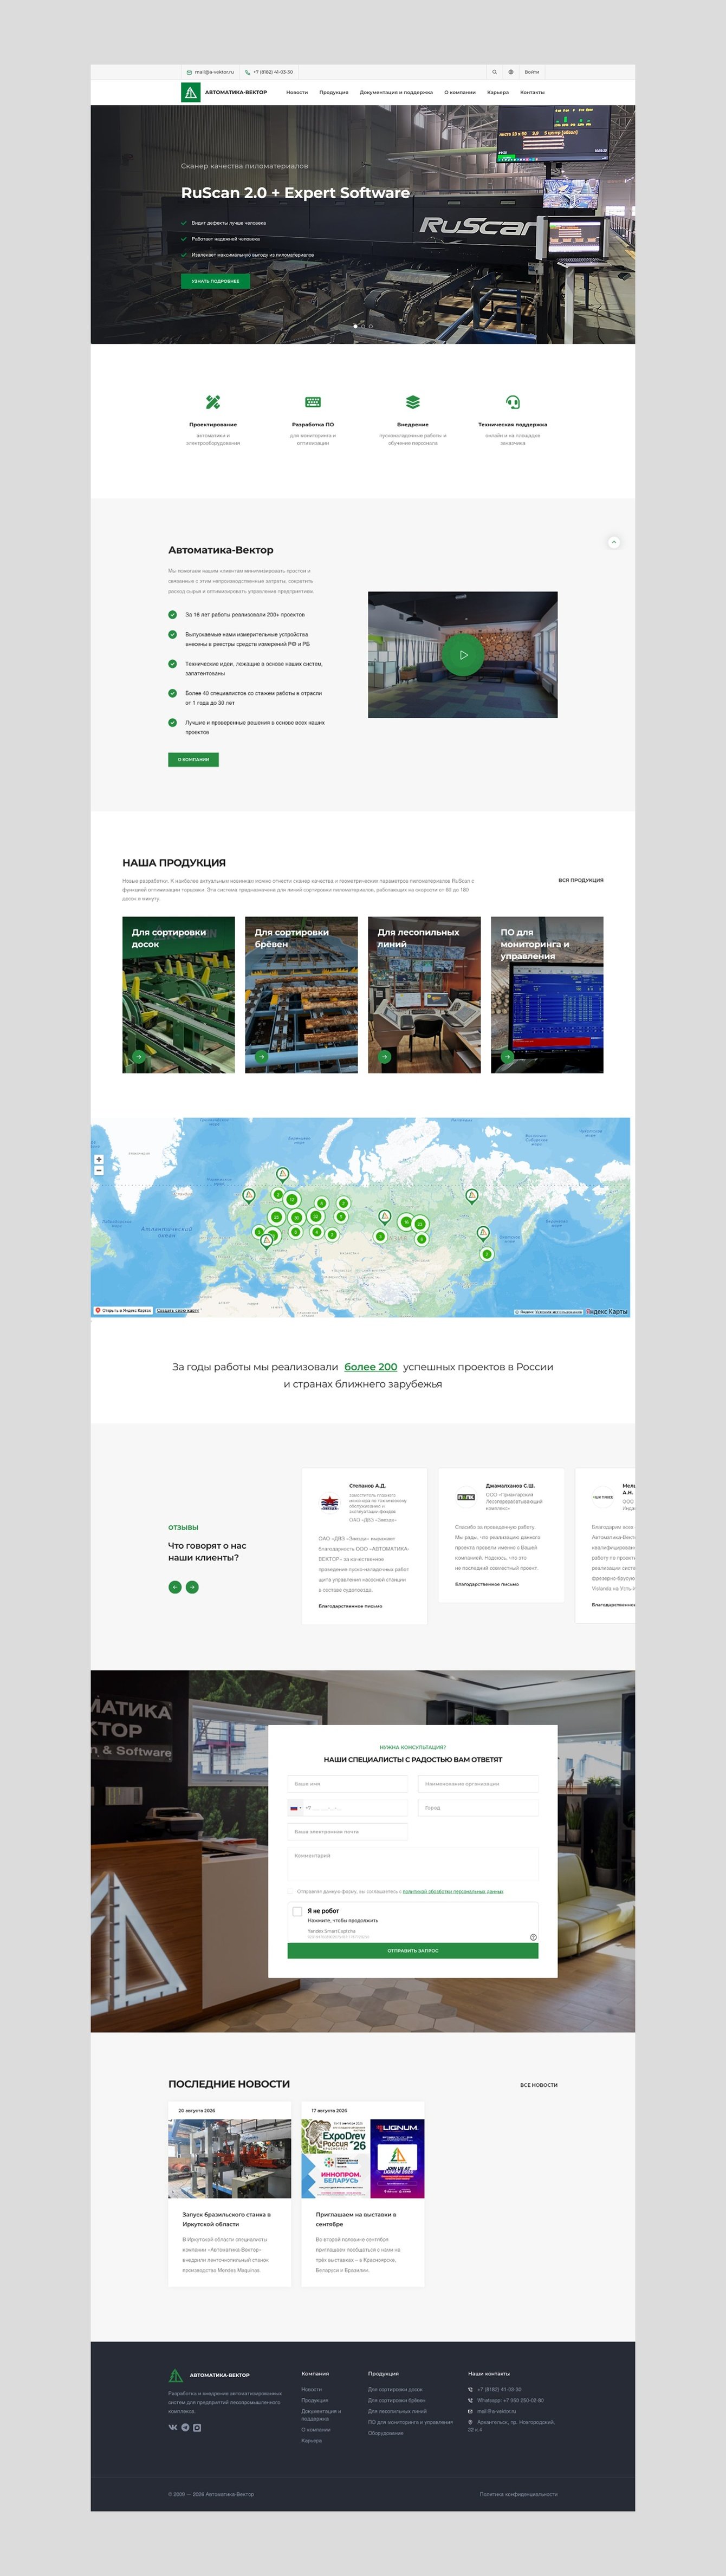Click the scroll-to-top arrow button

(x=614, y=542)
